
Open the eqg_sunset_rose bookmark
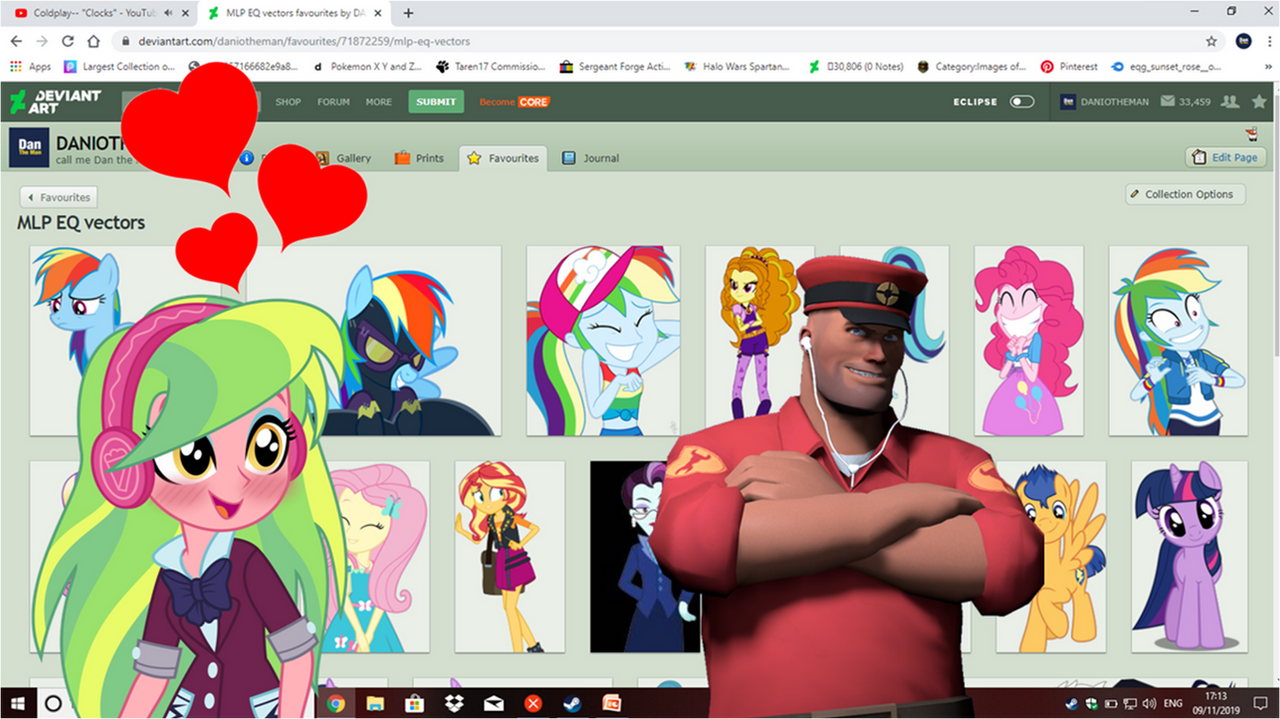pos(1166,67)
